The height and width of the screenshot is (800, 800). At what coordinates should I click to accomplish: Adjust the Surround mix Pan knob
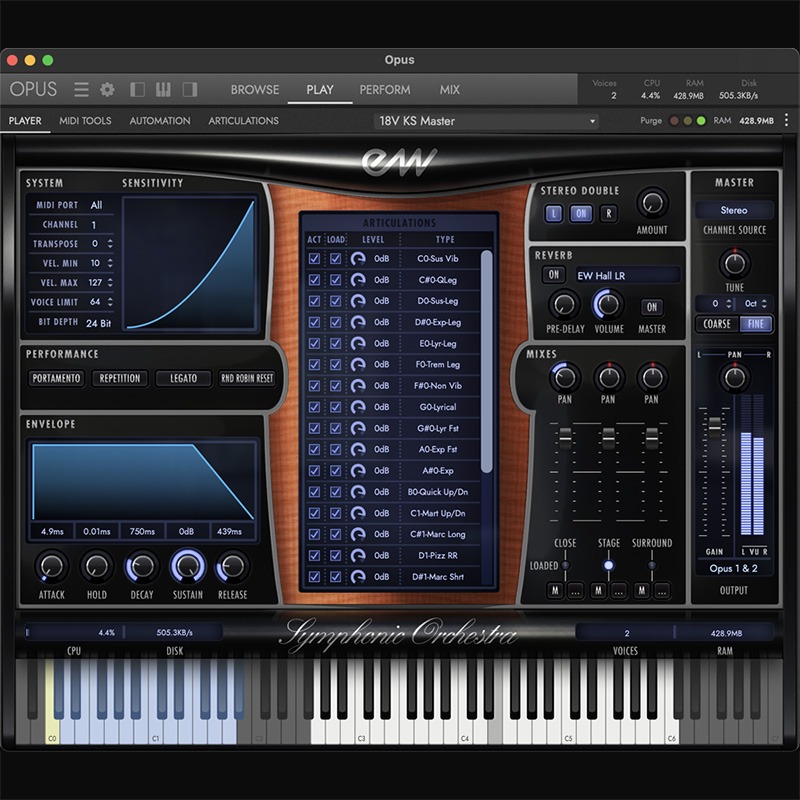coord(653,378)
